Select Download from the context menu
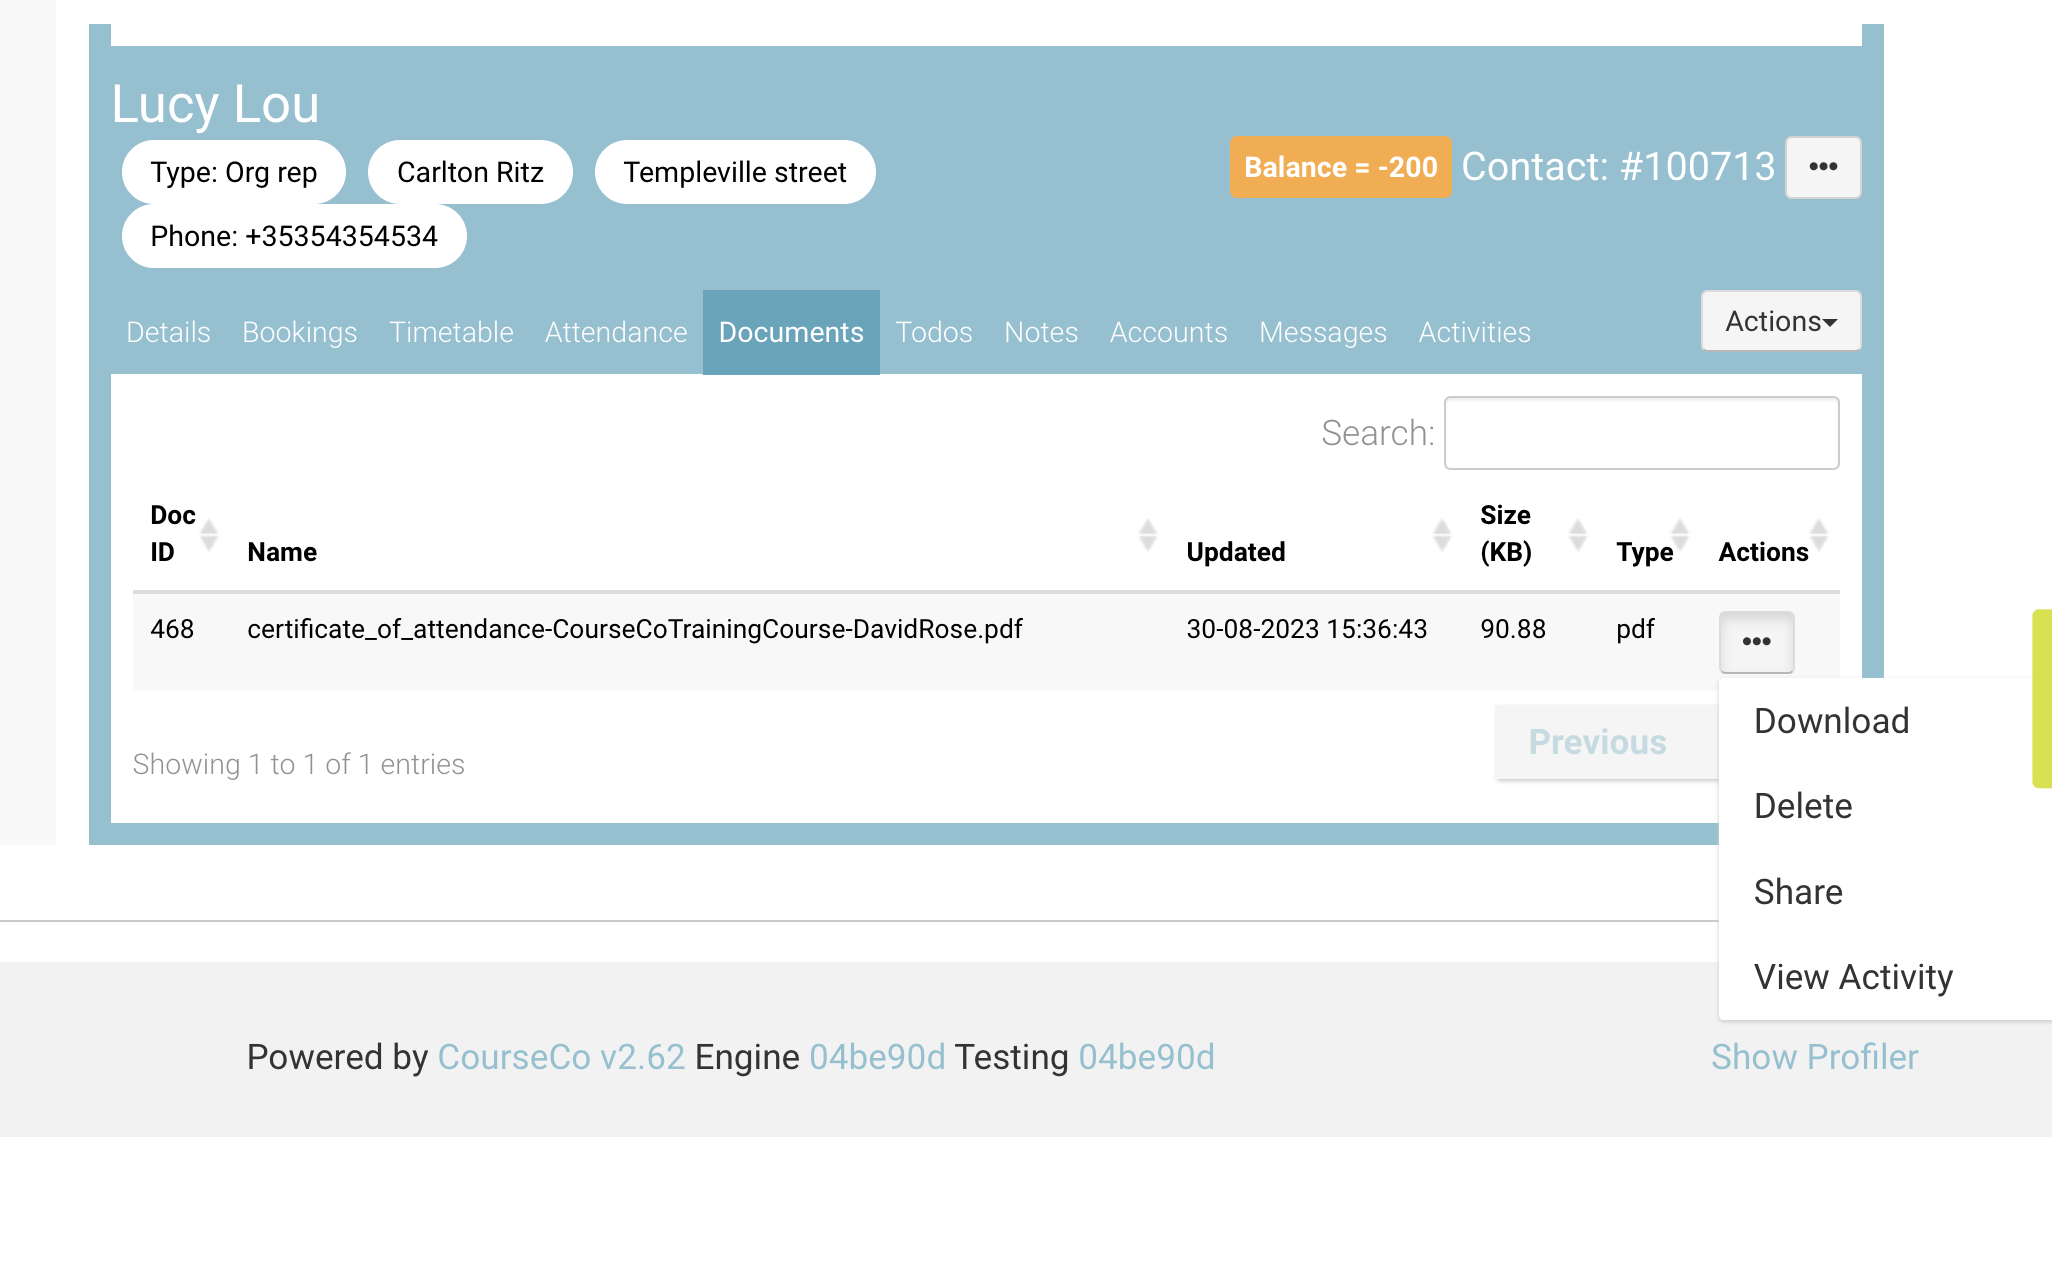Screen dimensions: 2052x1282 click(x=1831, y=721)
